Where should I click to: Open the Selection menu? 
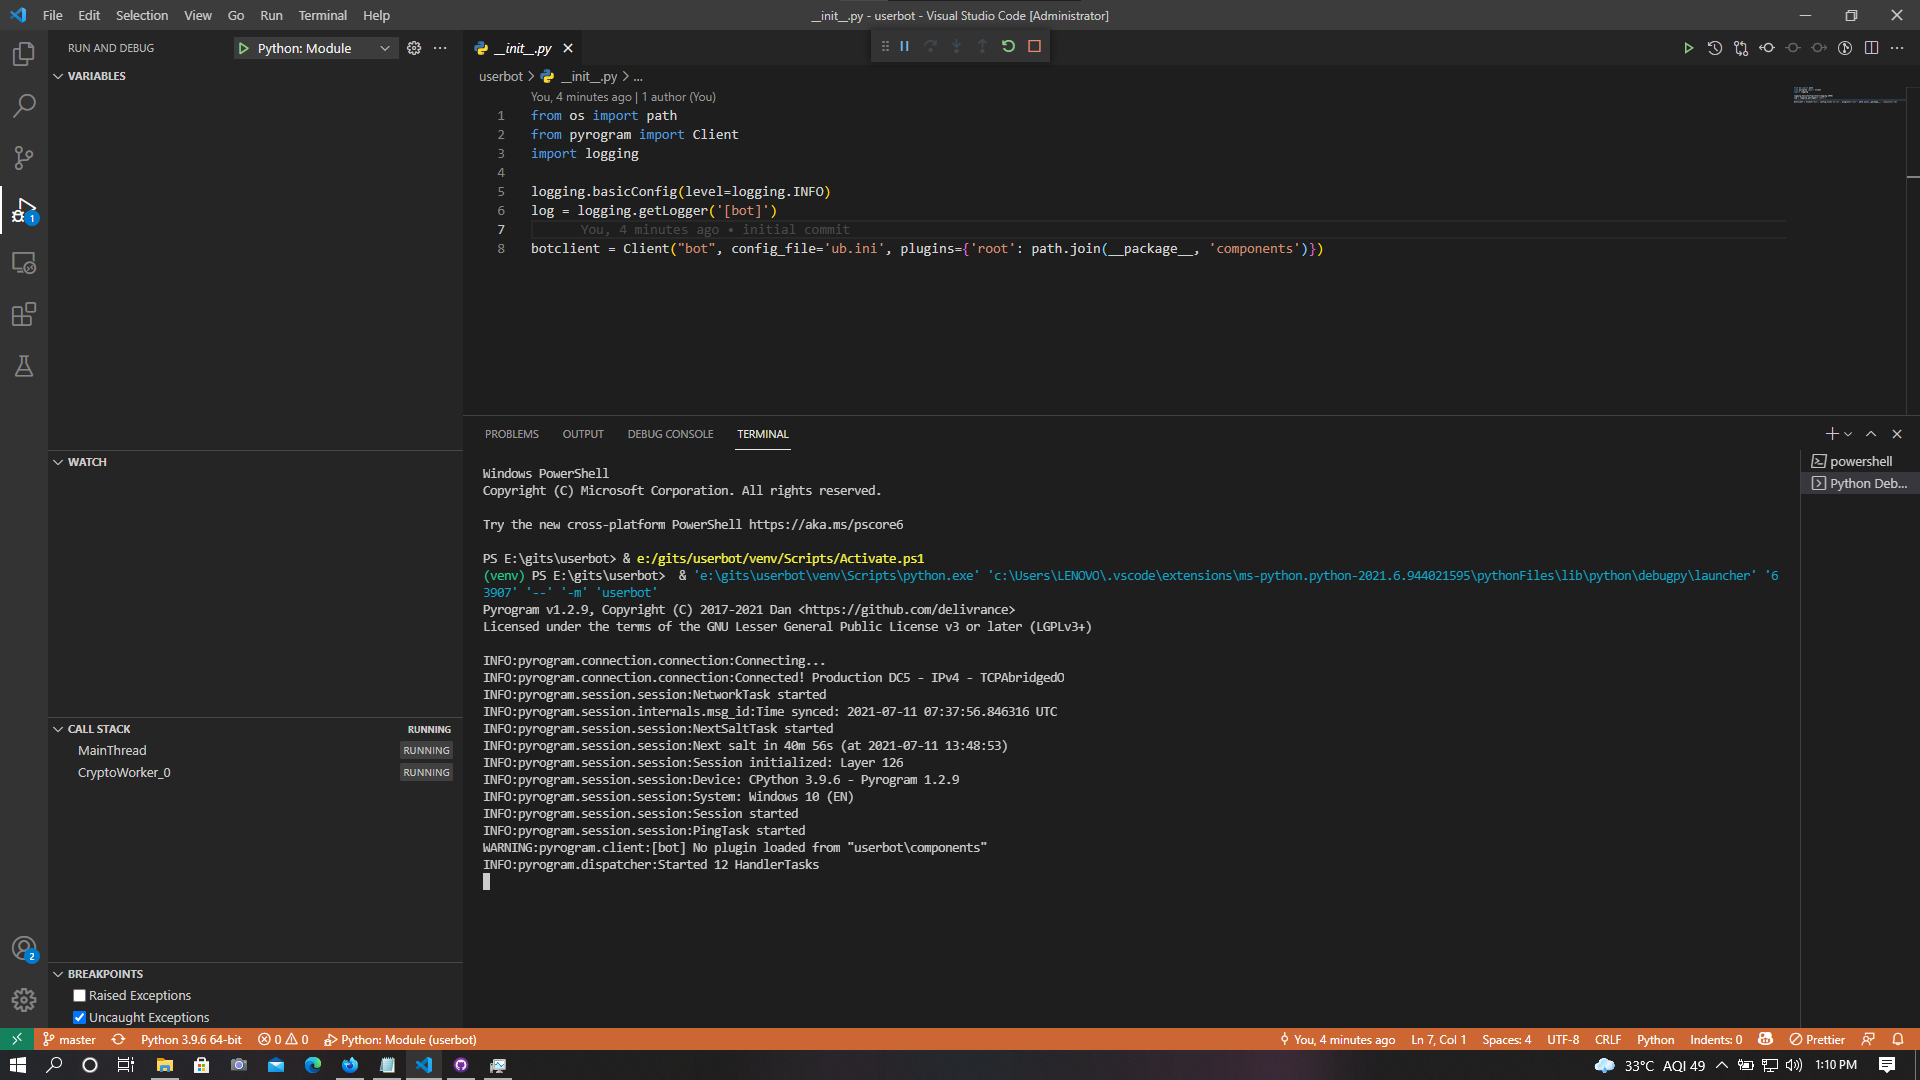point(142,15)
